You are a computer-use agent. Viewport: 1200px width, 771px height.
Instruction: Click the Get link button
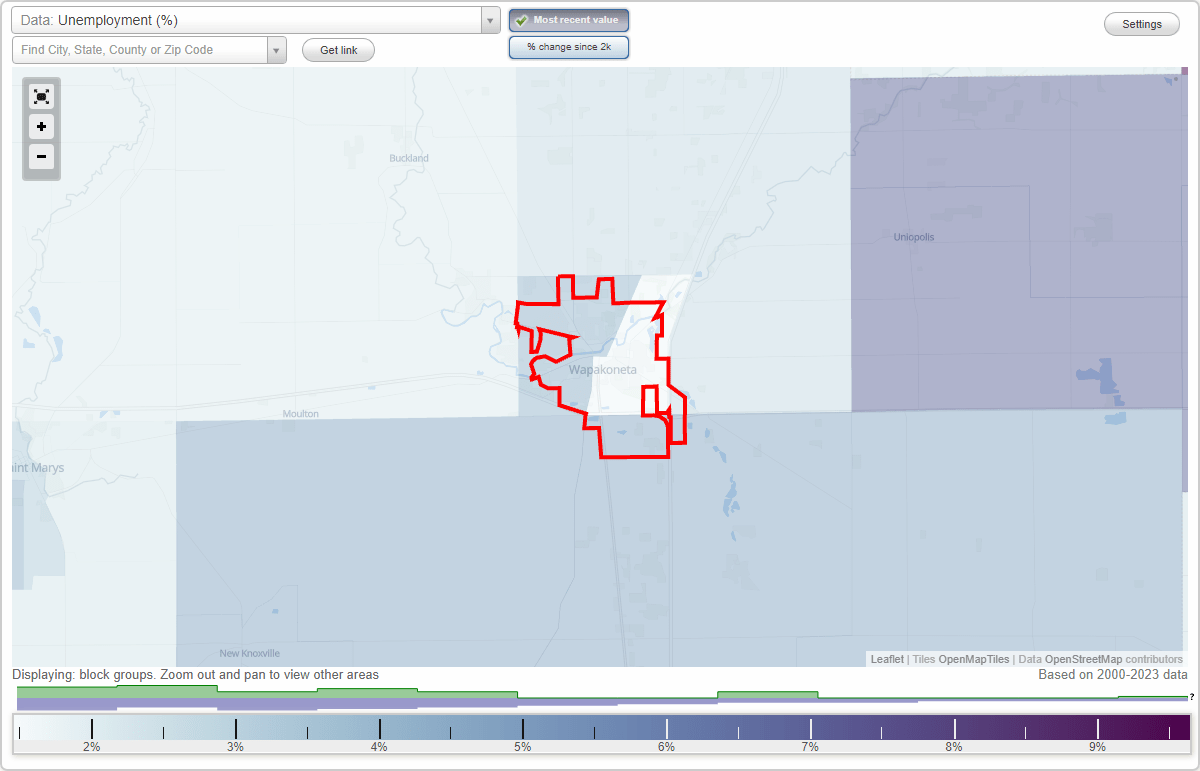coord(338,50)
